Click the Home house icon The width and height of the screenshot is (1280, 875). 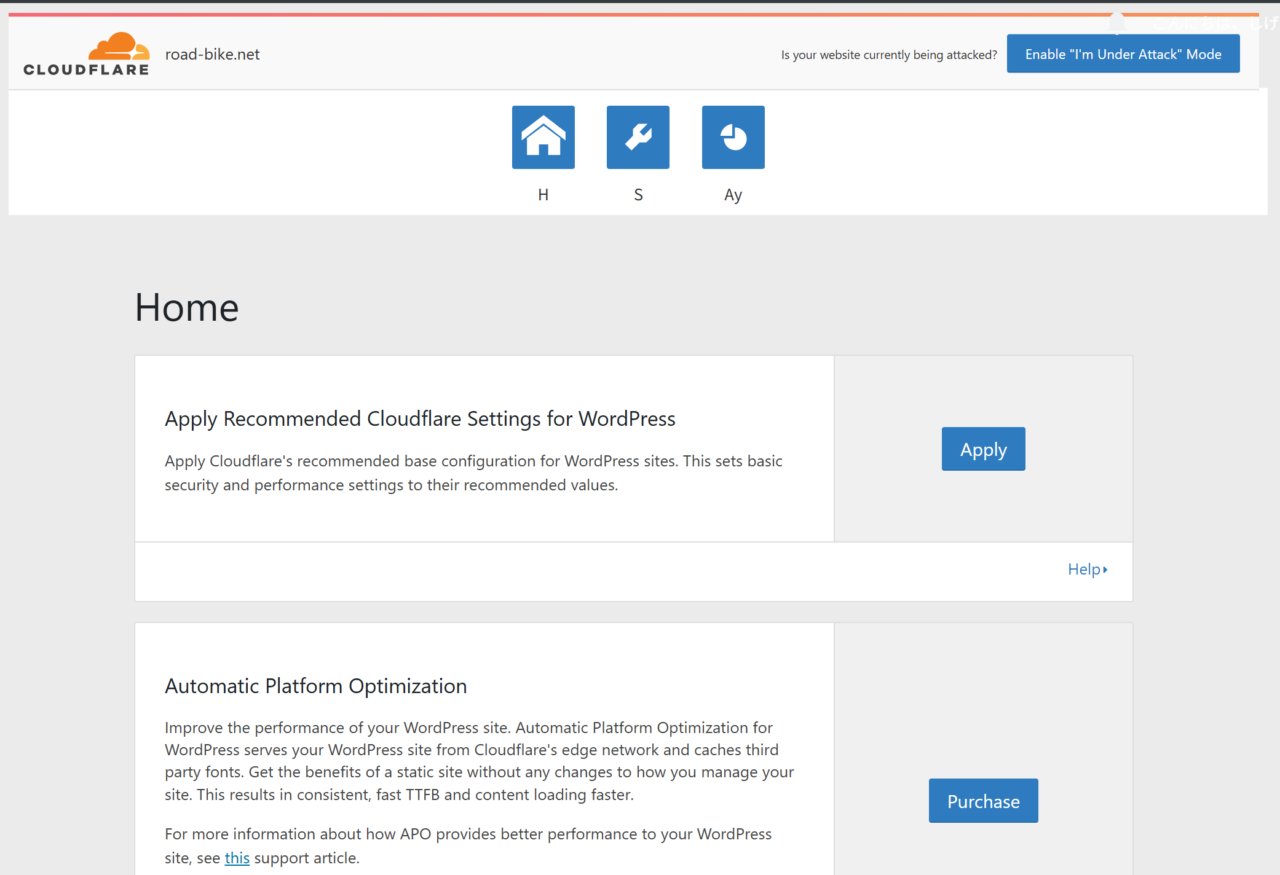543,137
